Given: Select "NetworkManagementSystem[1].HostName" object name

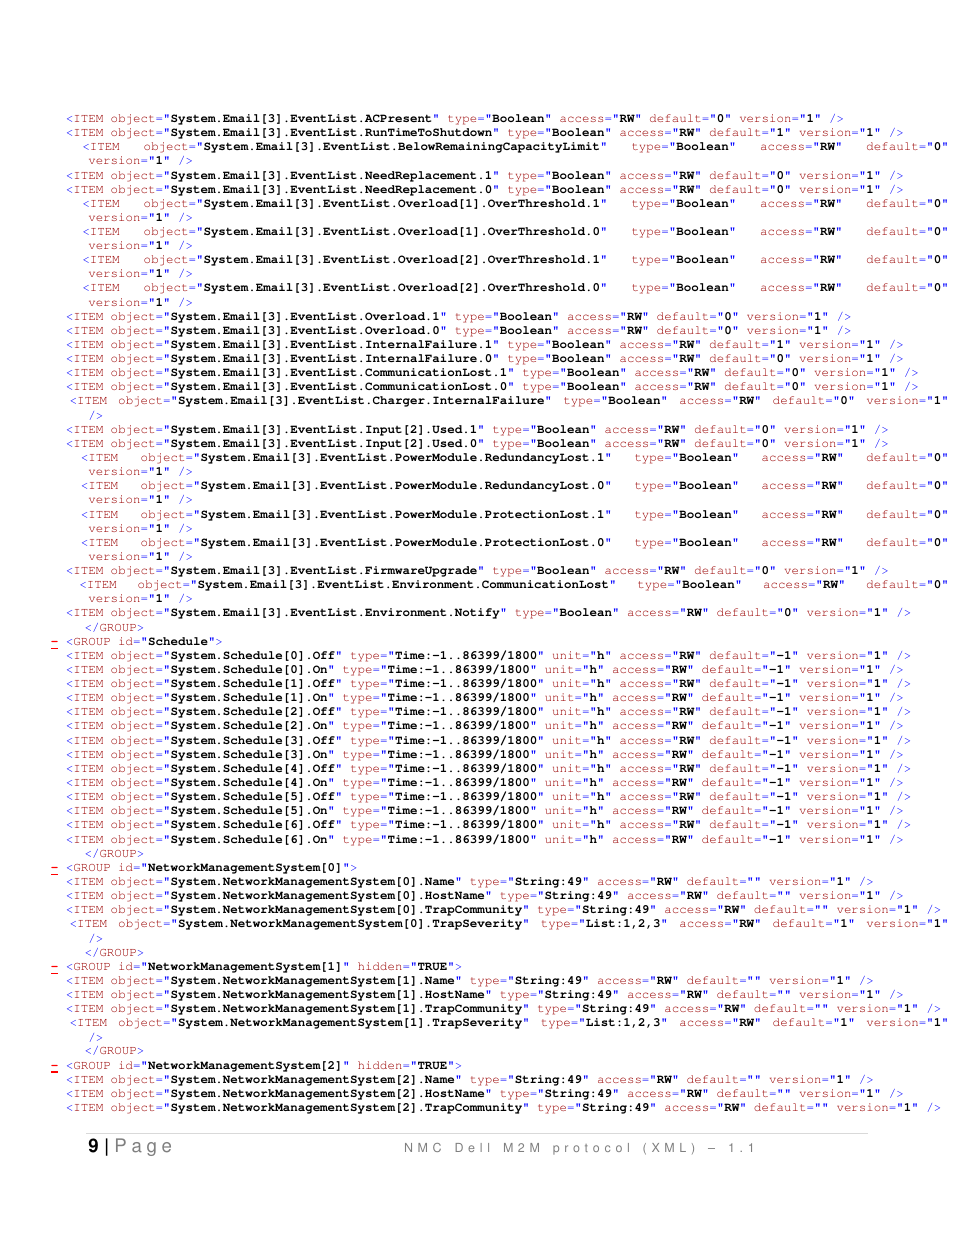Looking at the screenshot, I should point(328,994).
